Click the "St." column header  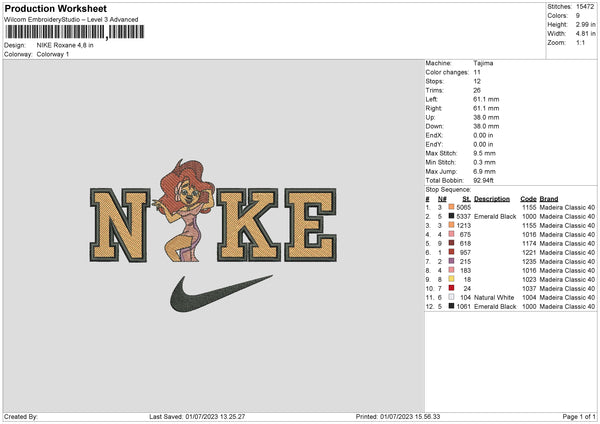click(466, 199)
